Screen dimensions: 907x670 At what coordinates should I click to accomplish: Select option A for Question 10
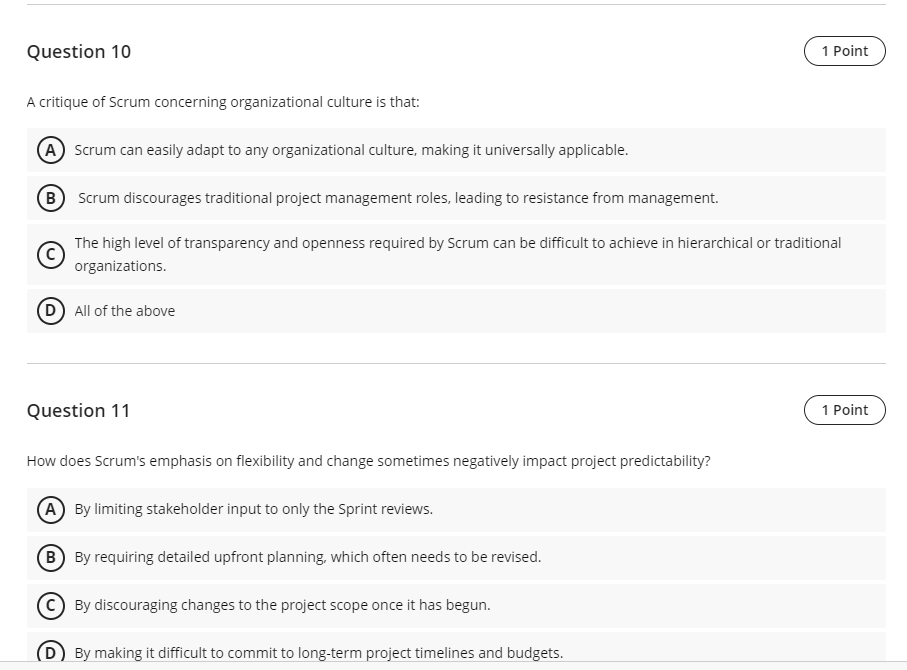[50, 149]
